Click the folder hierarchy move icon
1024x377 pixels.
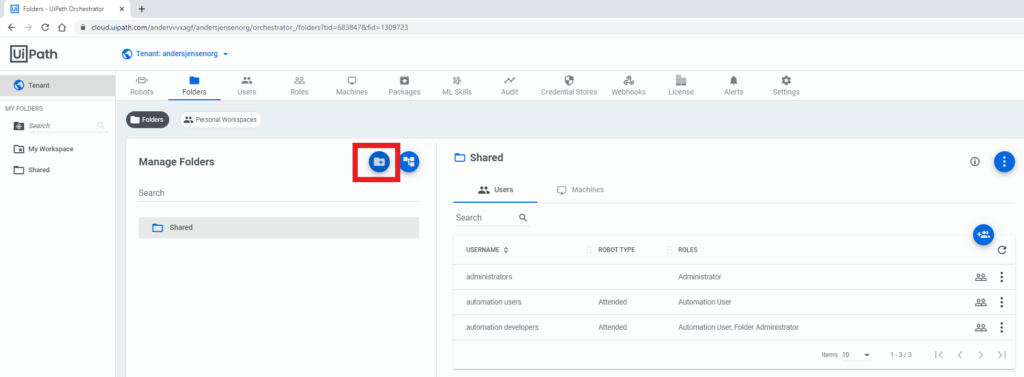[409, 161]
